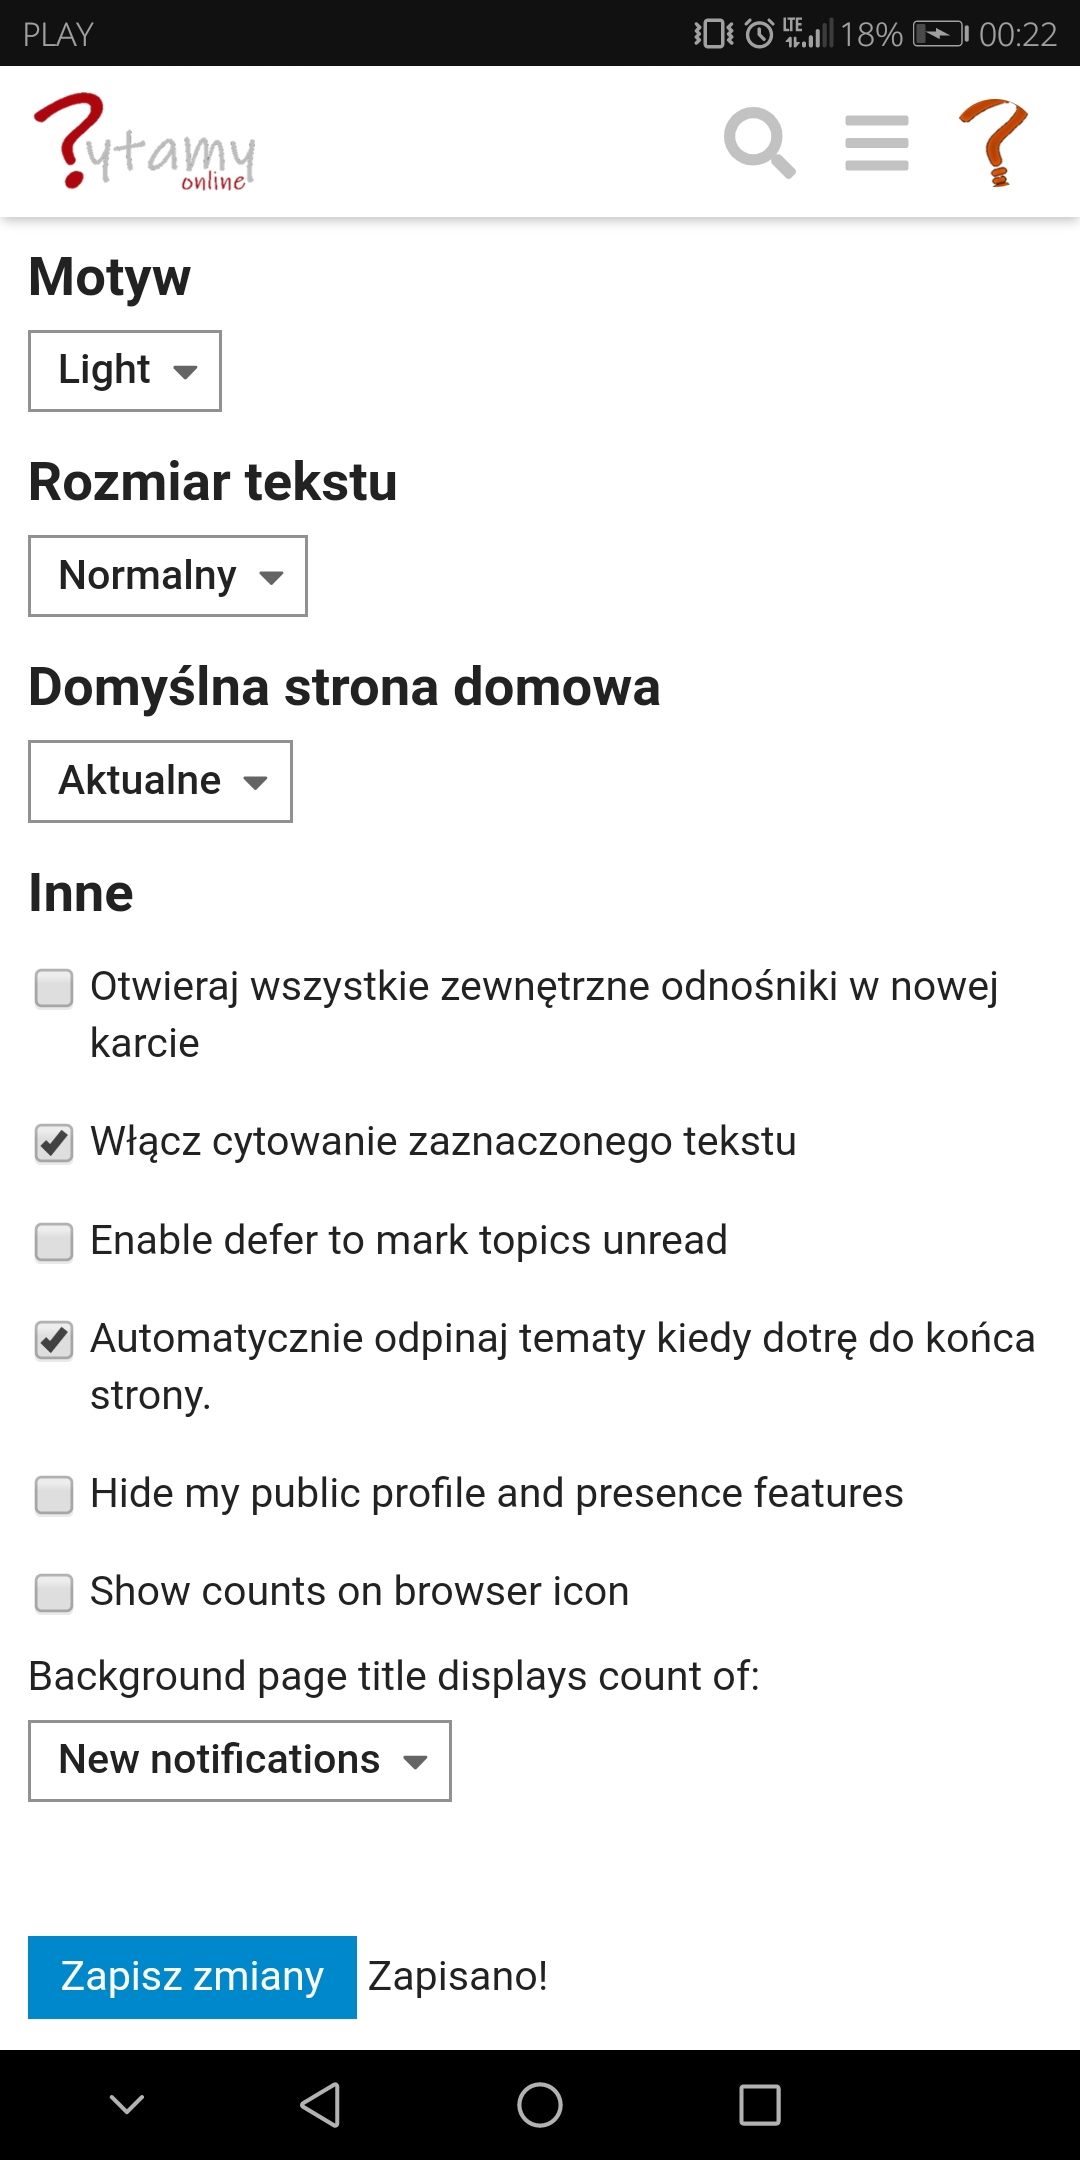This screenshot has height=2160, width=1080.
Task: Enable opening external links in new tab
Action: tap(54, 988)
